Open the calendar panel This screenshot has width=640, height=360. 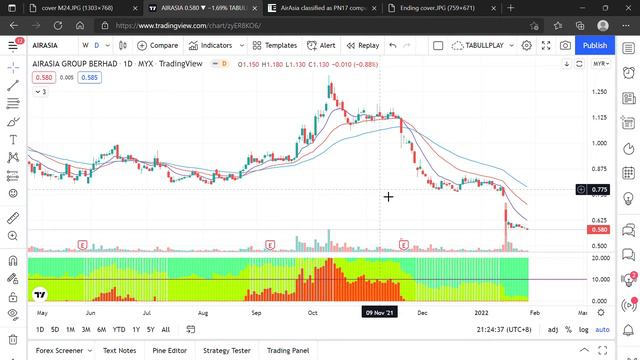(629, 173)
